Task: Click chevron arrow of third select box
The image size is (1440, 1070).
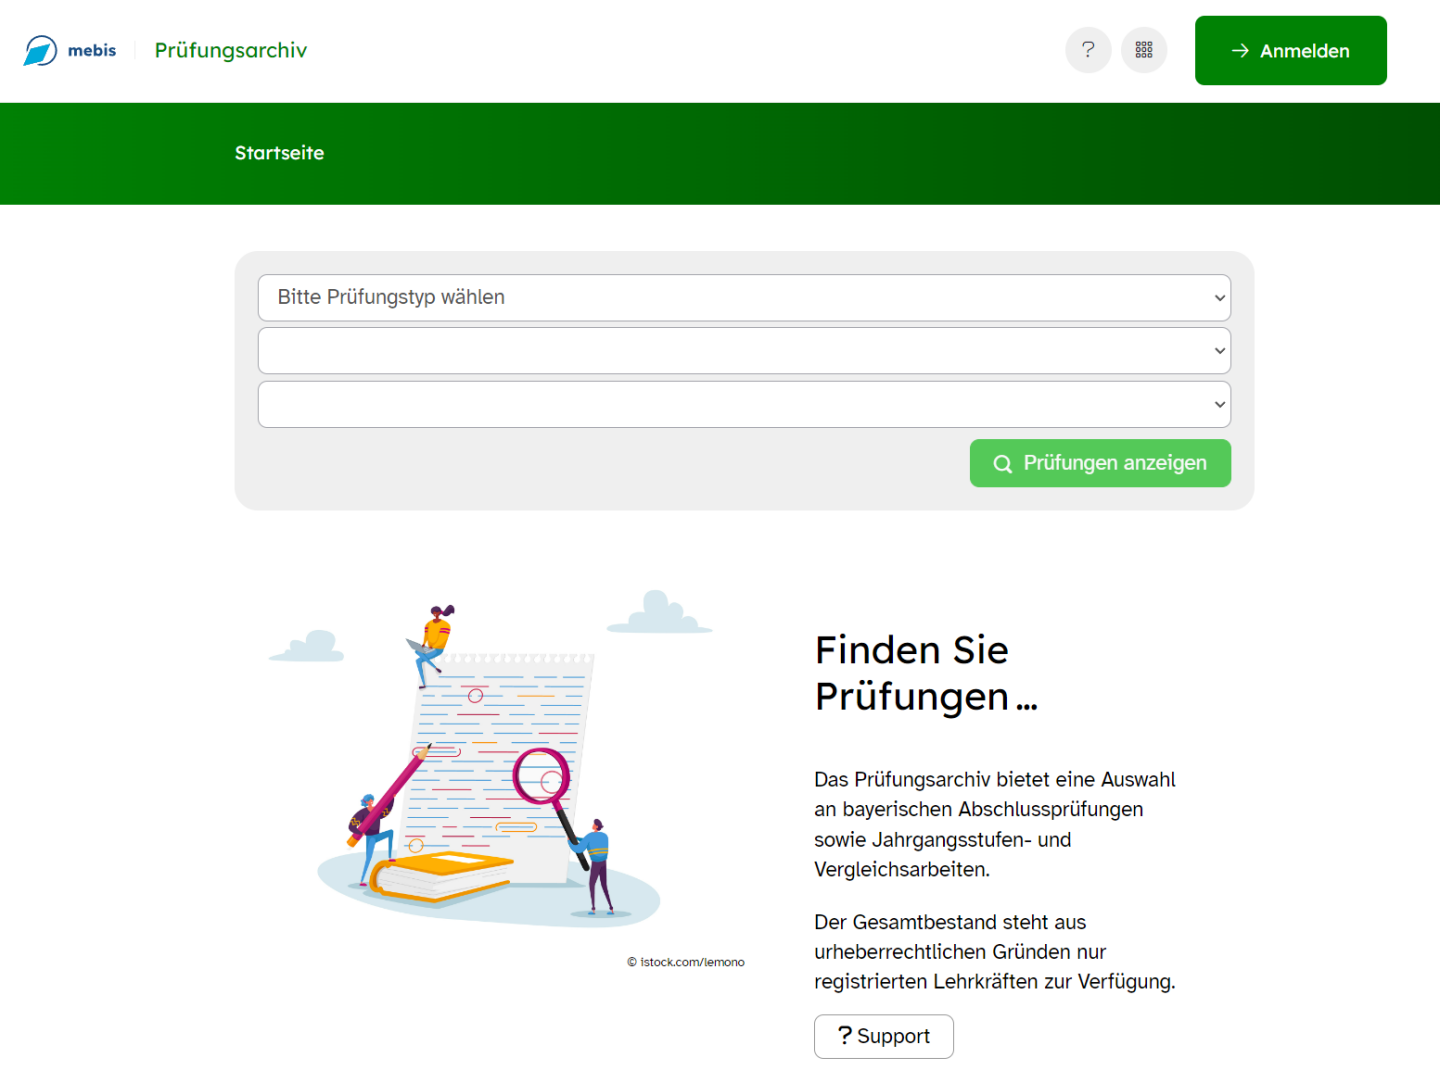Action: tap(1219, 404)
